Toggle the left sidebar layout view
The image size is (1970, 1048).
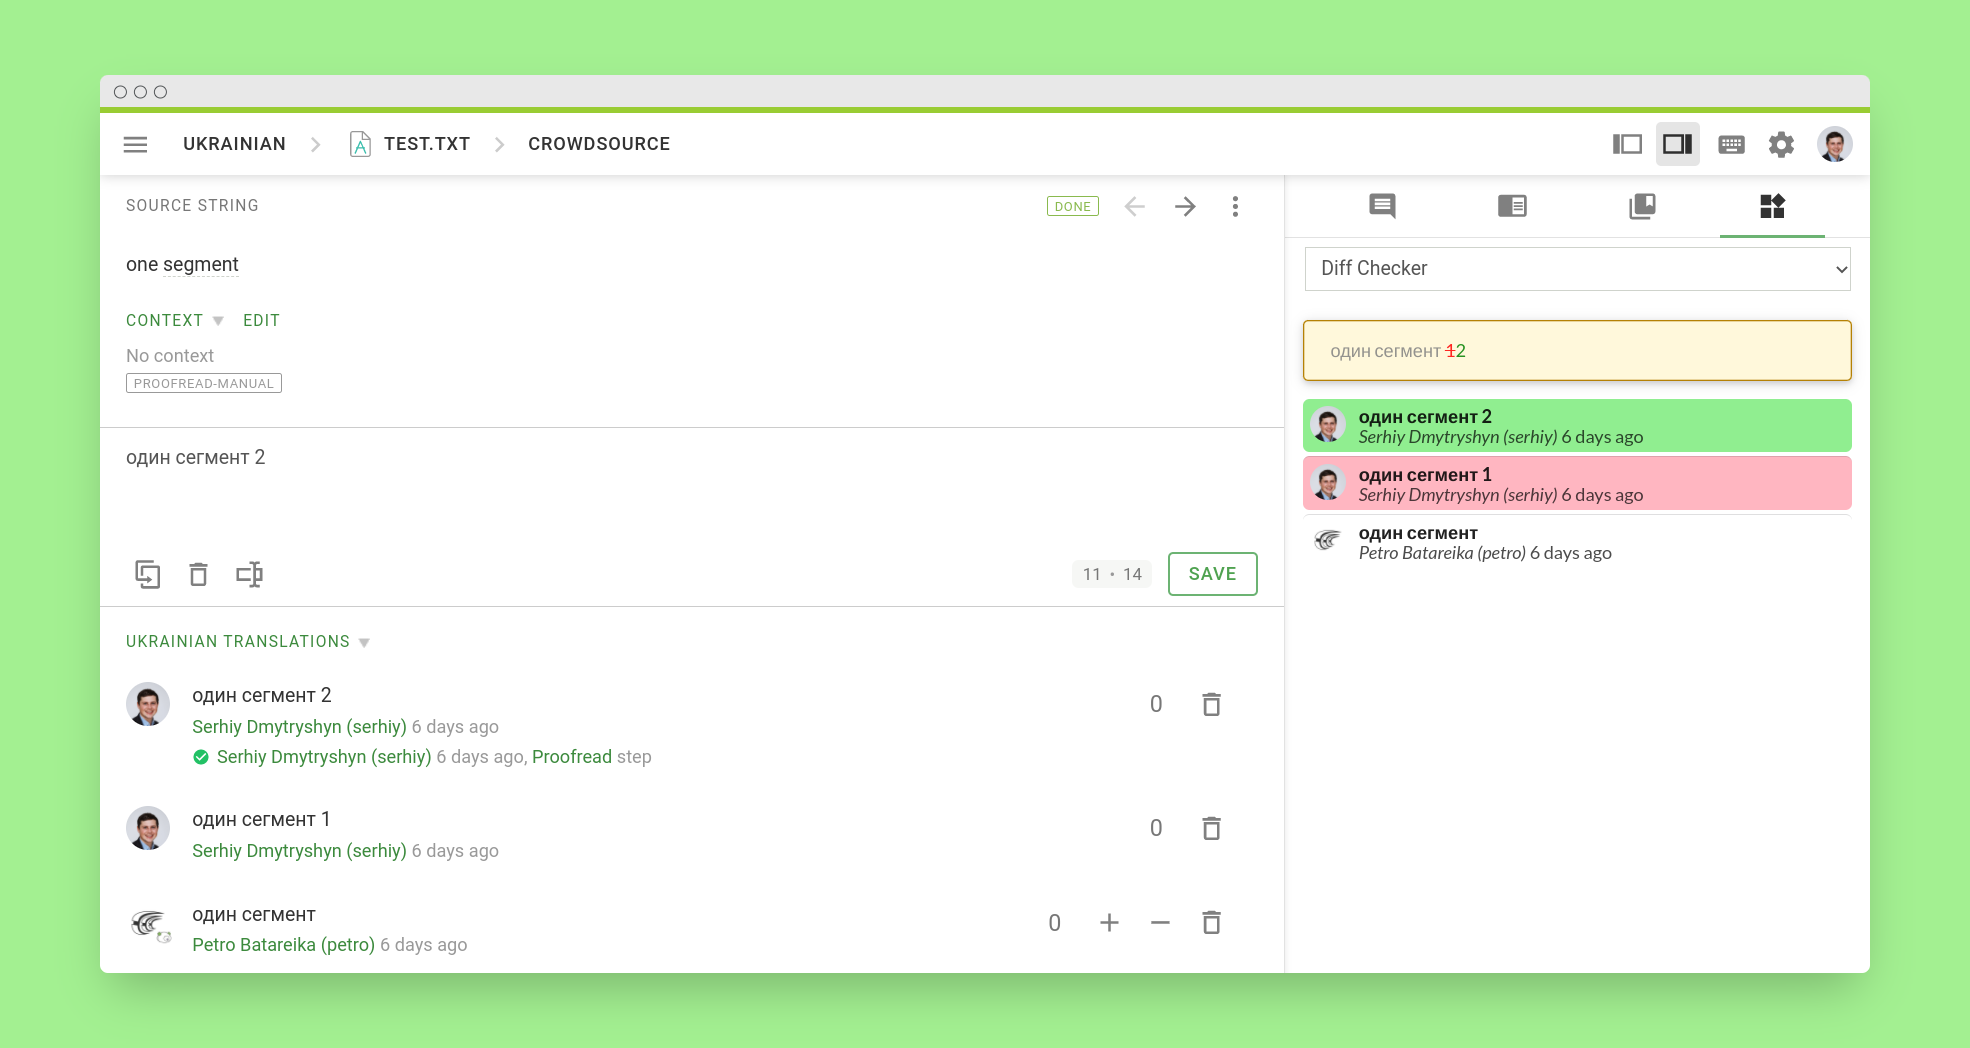[1627, 144]
